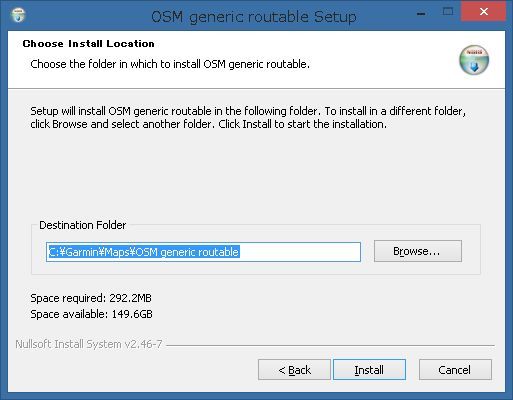Close the setup window with the red X
Viewport: 513px width, 400px height.
(x=483, y=12)
